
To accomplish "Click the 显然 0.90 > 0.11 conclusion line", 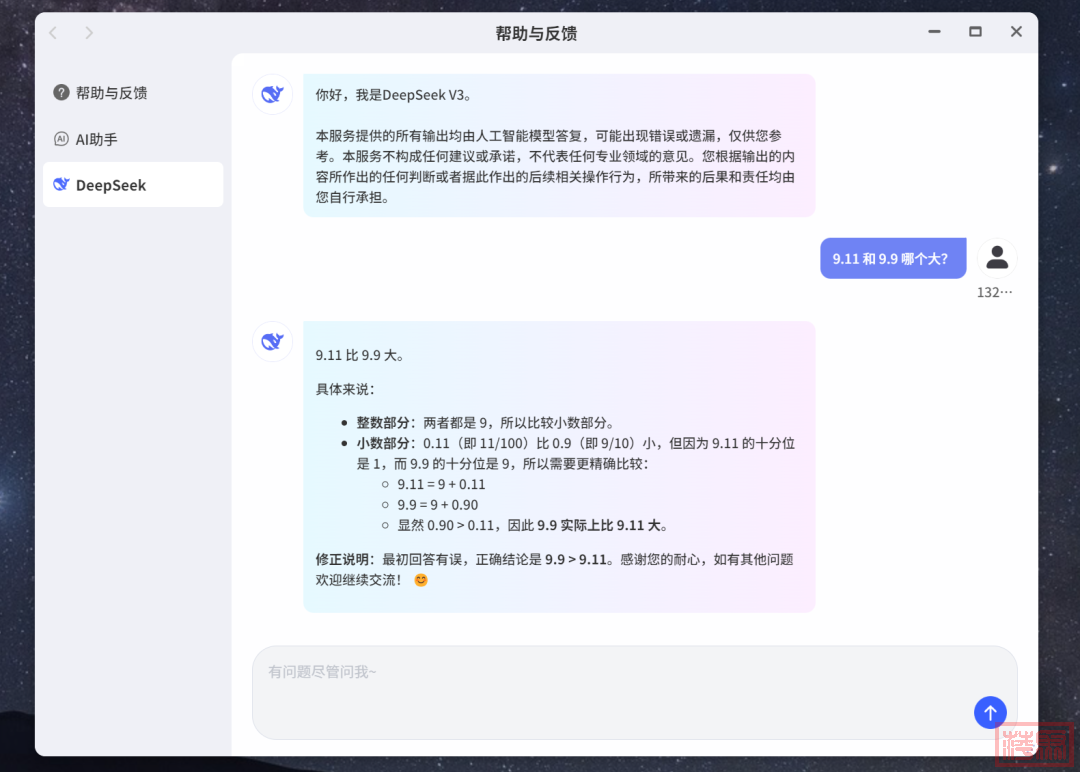I will [532, 525].
